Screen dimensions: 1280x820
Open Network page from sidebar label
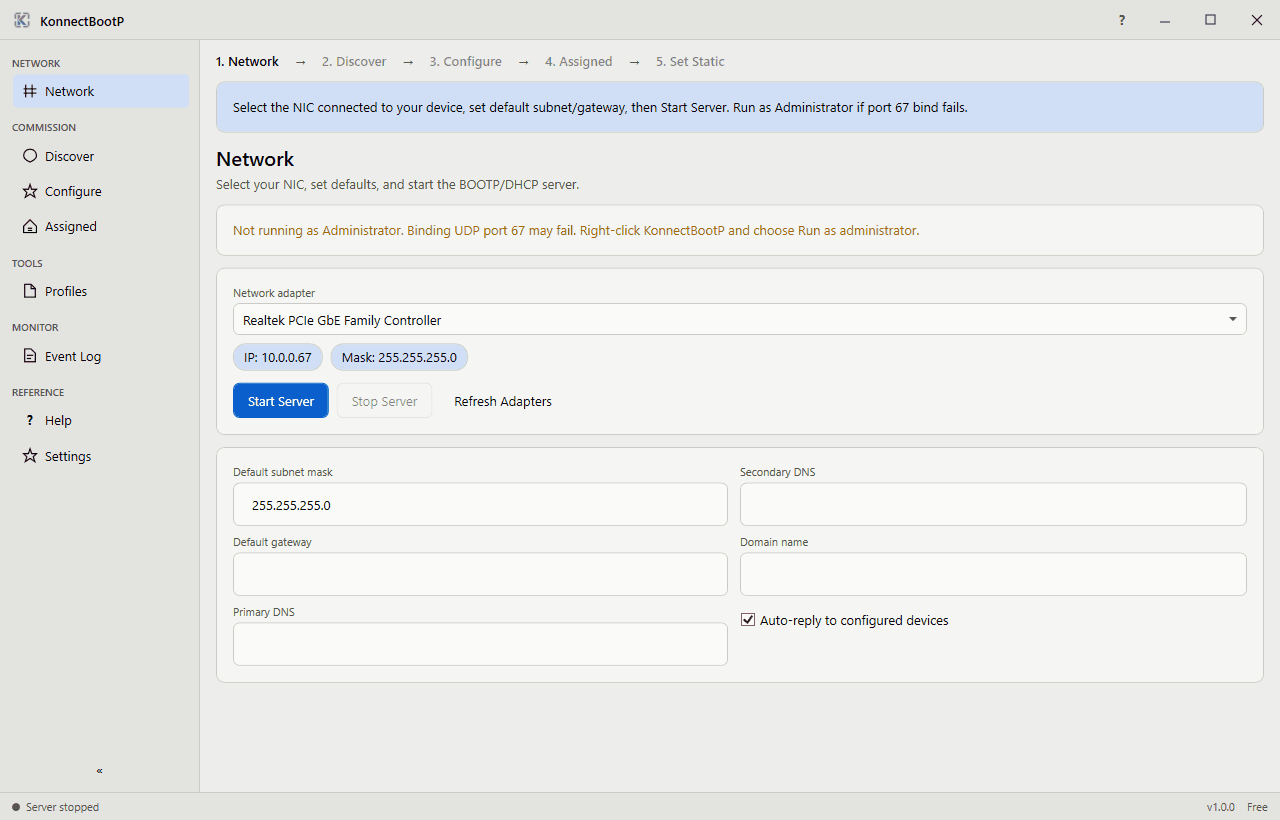[69, 91]
